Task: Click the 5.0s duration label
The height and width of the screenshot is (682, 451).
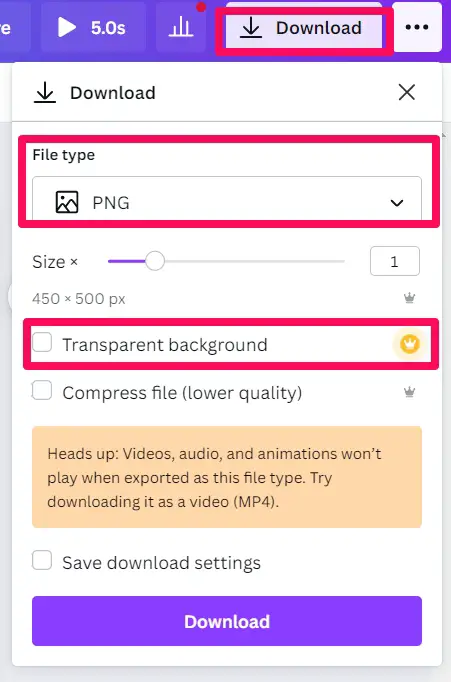Action: 108,28
